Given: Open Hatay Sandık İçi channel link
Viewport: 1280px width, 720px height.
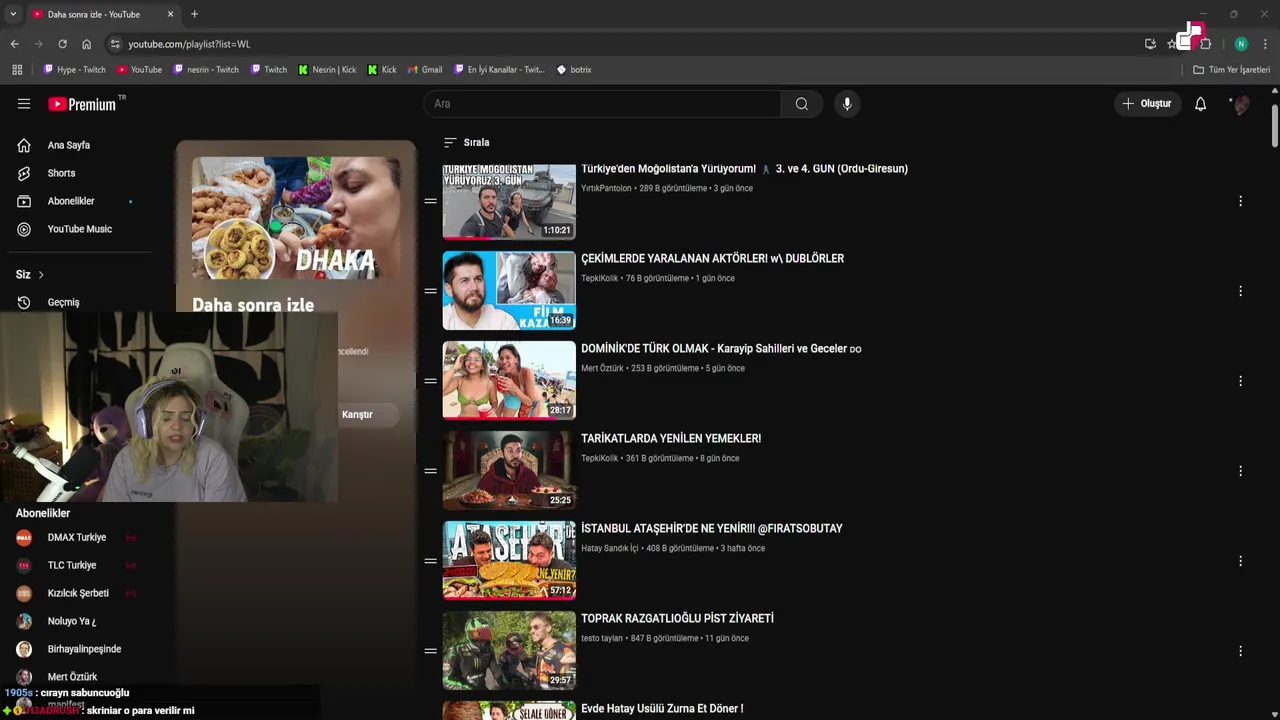Looking at the screenshot, I should 609,548.
